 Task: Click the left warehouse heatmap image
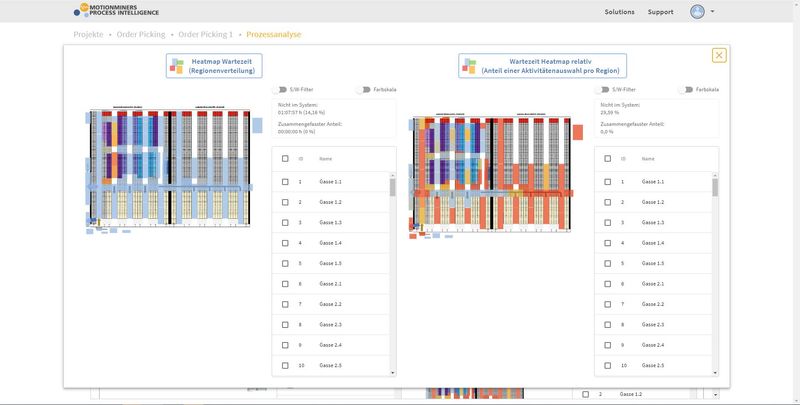coord(173,170)
